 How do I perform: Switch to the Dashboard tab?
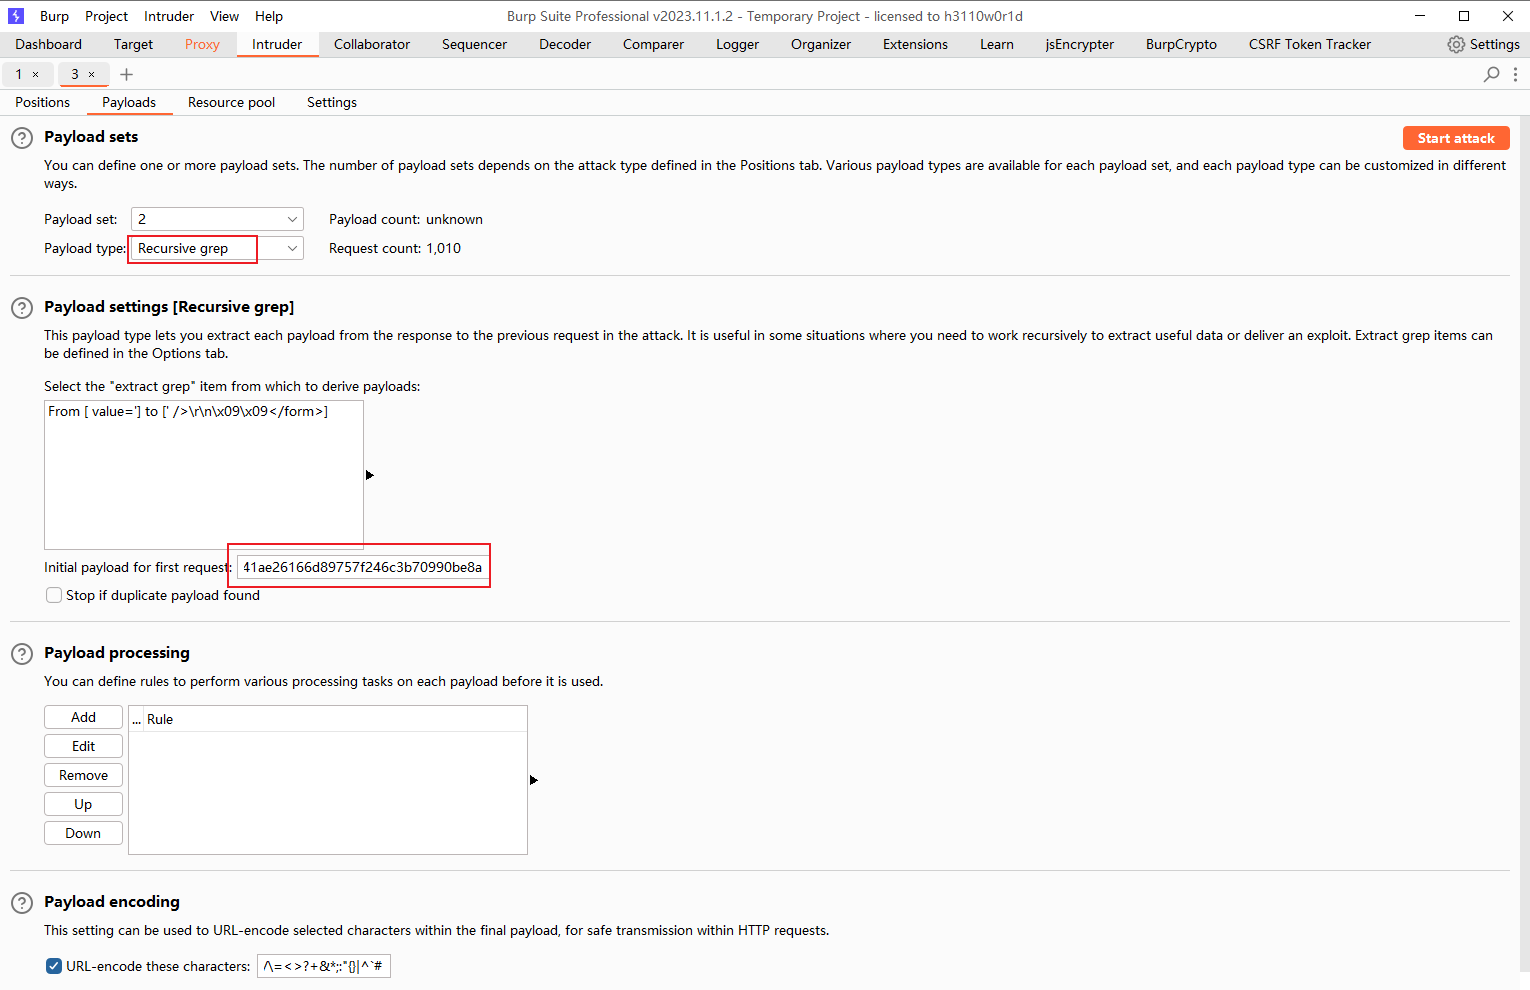point(48,44)
